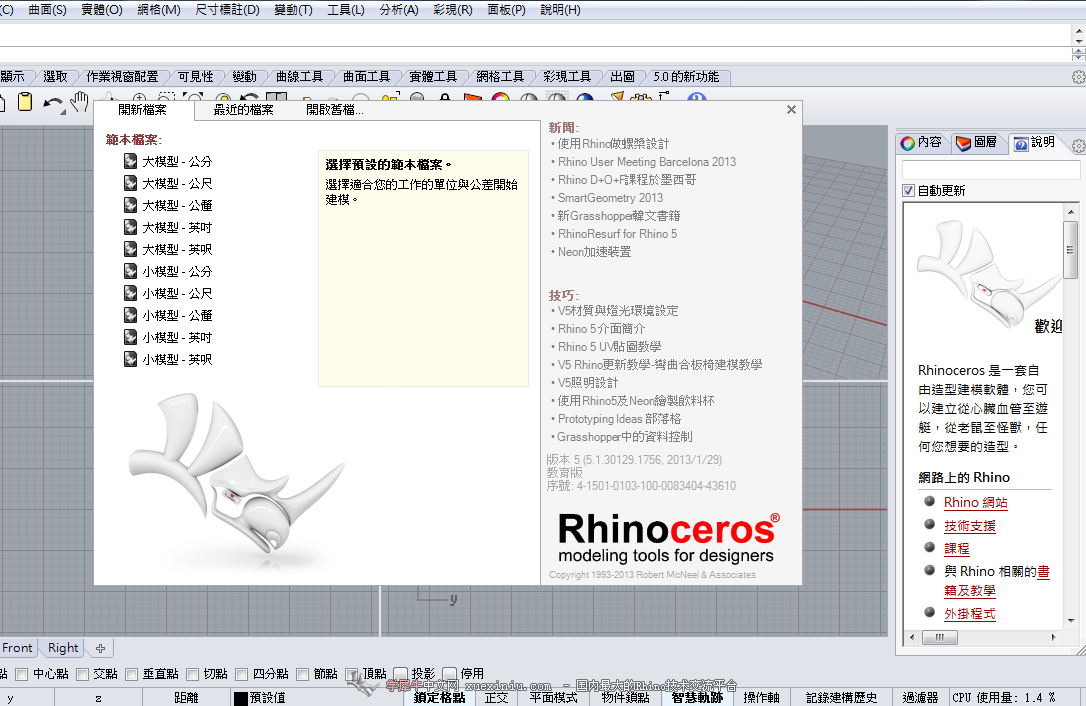Image resolution: width=1086 pixels, height=706 pixels.
Task: Enable 垂直點 object snap checkbox
Action: (x=132, y=674)
